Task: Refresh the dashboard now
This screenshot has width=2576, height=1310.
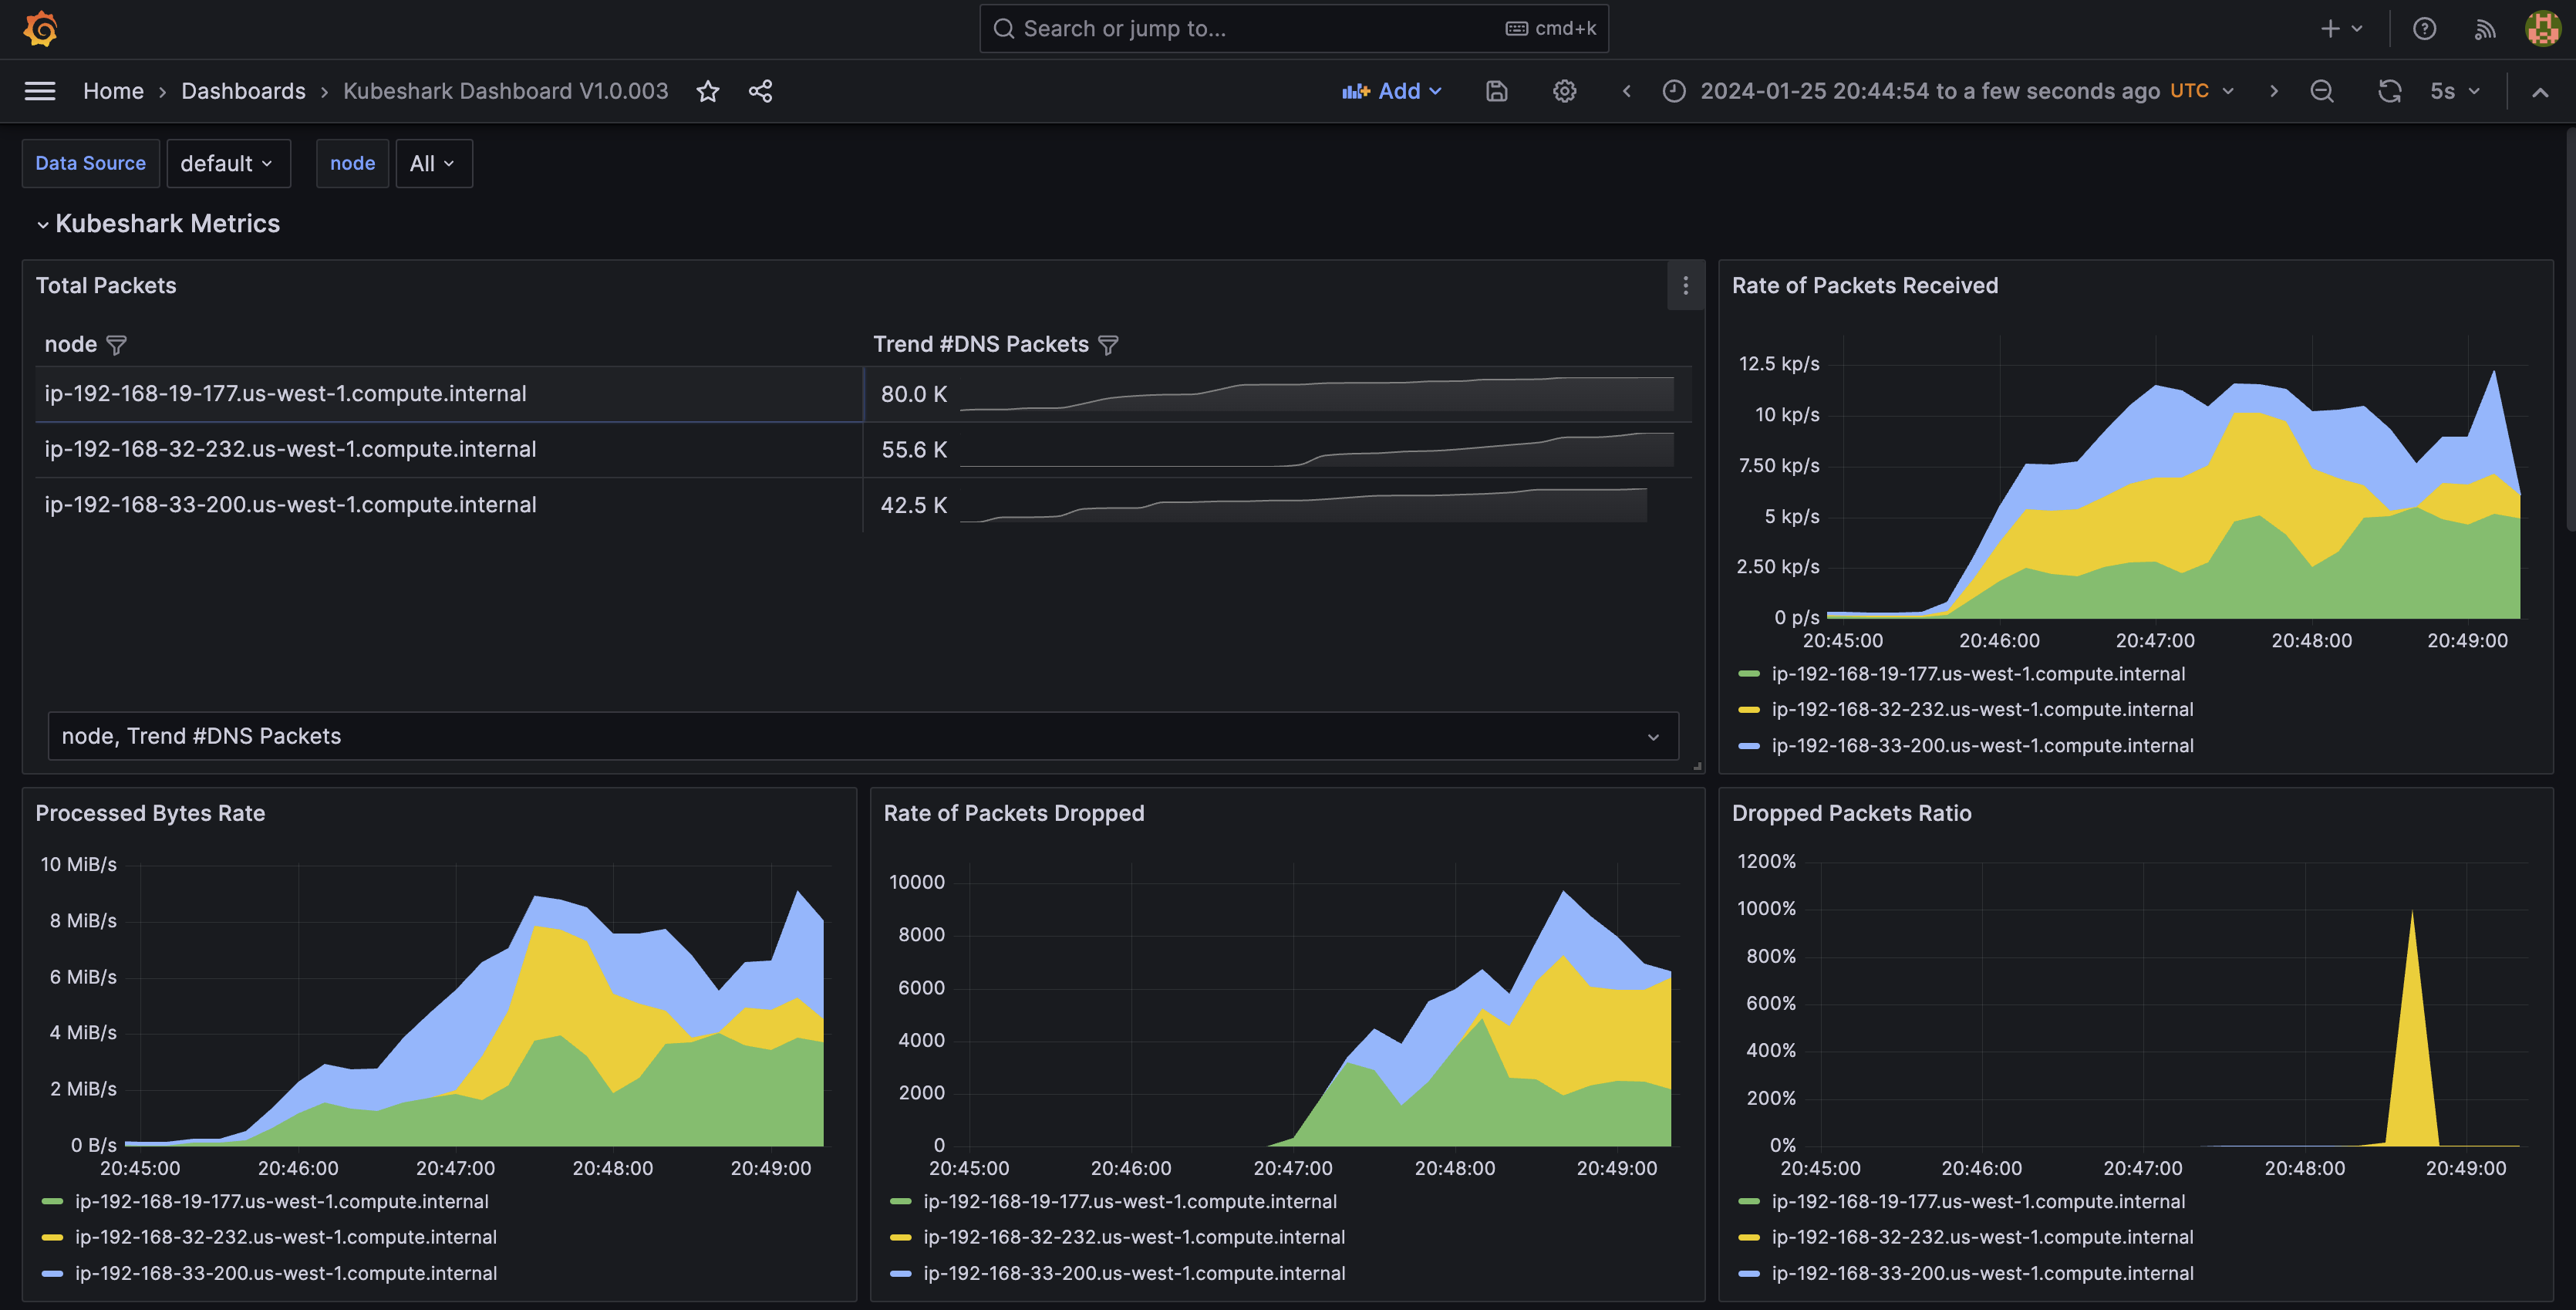Action: coord(2389,91)
